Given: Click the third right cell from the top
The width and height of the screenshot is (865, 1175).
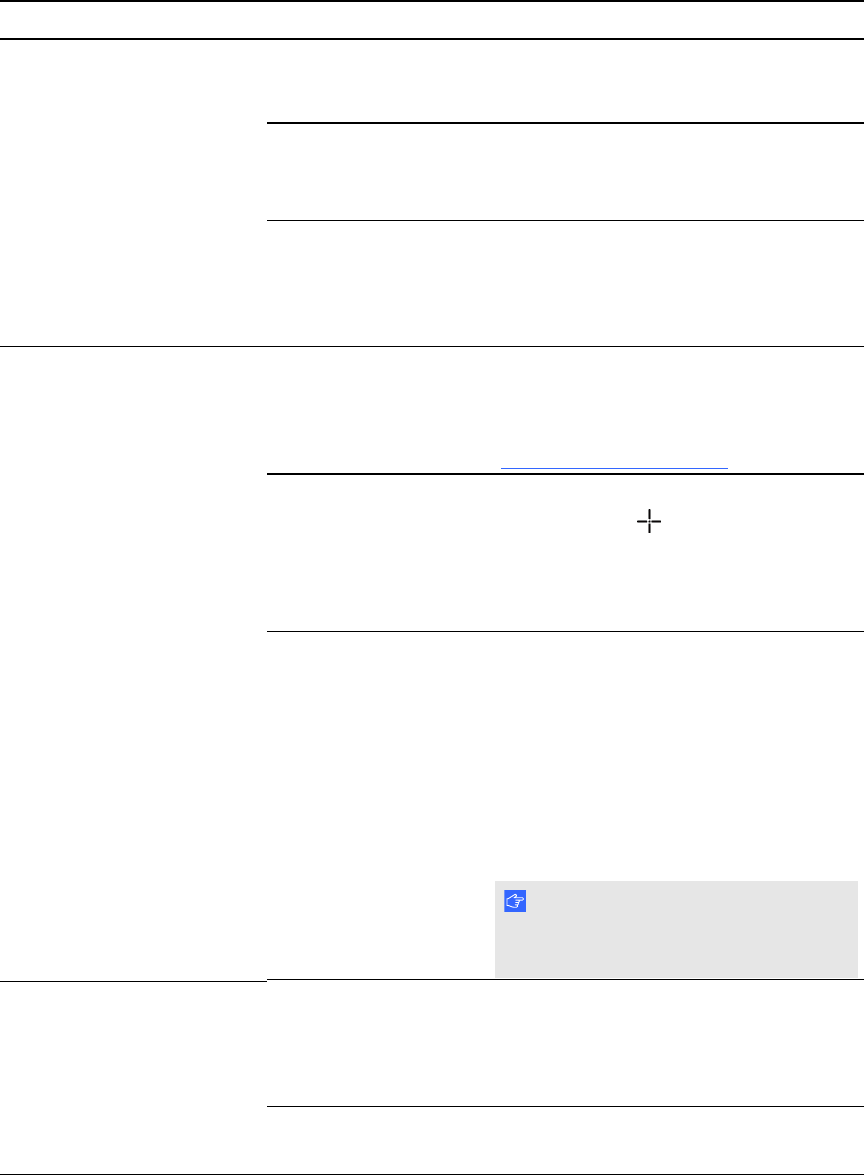Looking at the screenshot, I should tap(565, 283).
